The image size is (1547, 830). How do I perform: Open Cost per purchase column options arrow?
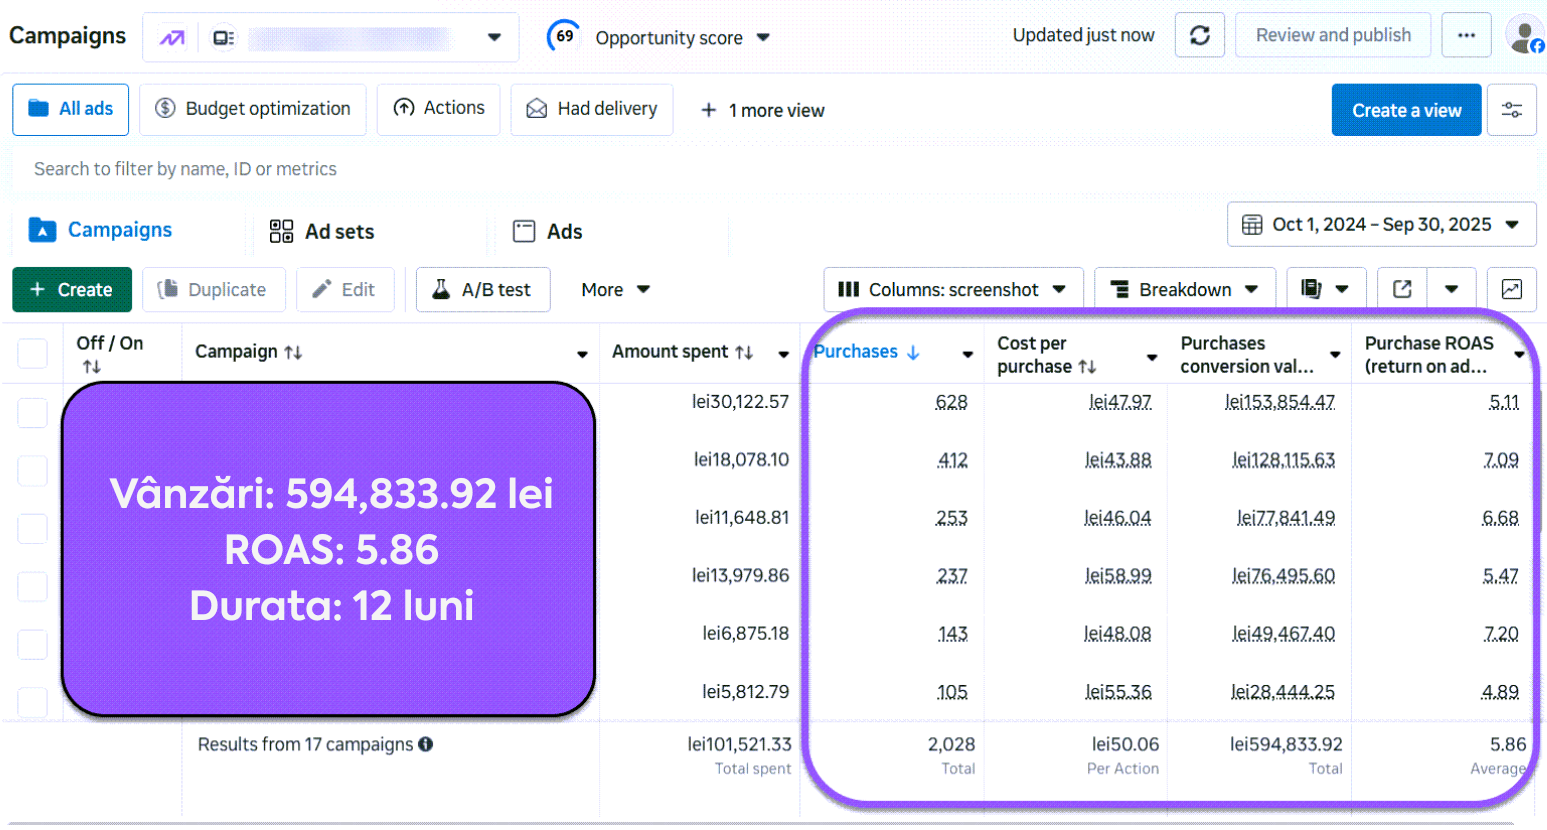[1152, 356]
